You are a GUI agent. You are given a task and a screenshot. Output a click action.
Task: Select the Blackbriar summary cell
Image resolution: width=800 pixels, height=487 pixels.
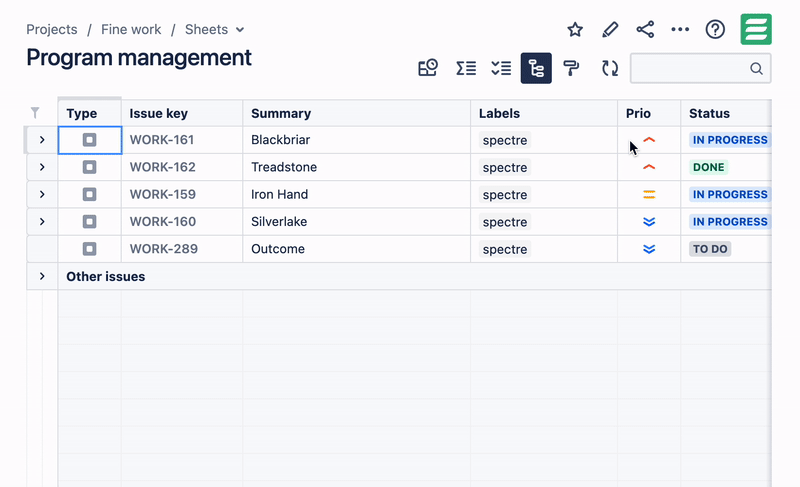[x=357, y=140]
